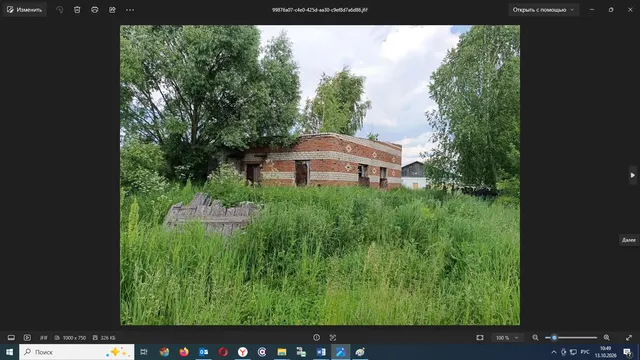Click the РУС language indicator

tap(585, 352)
